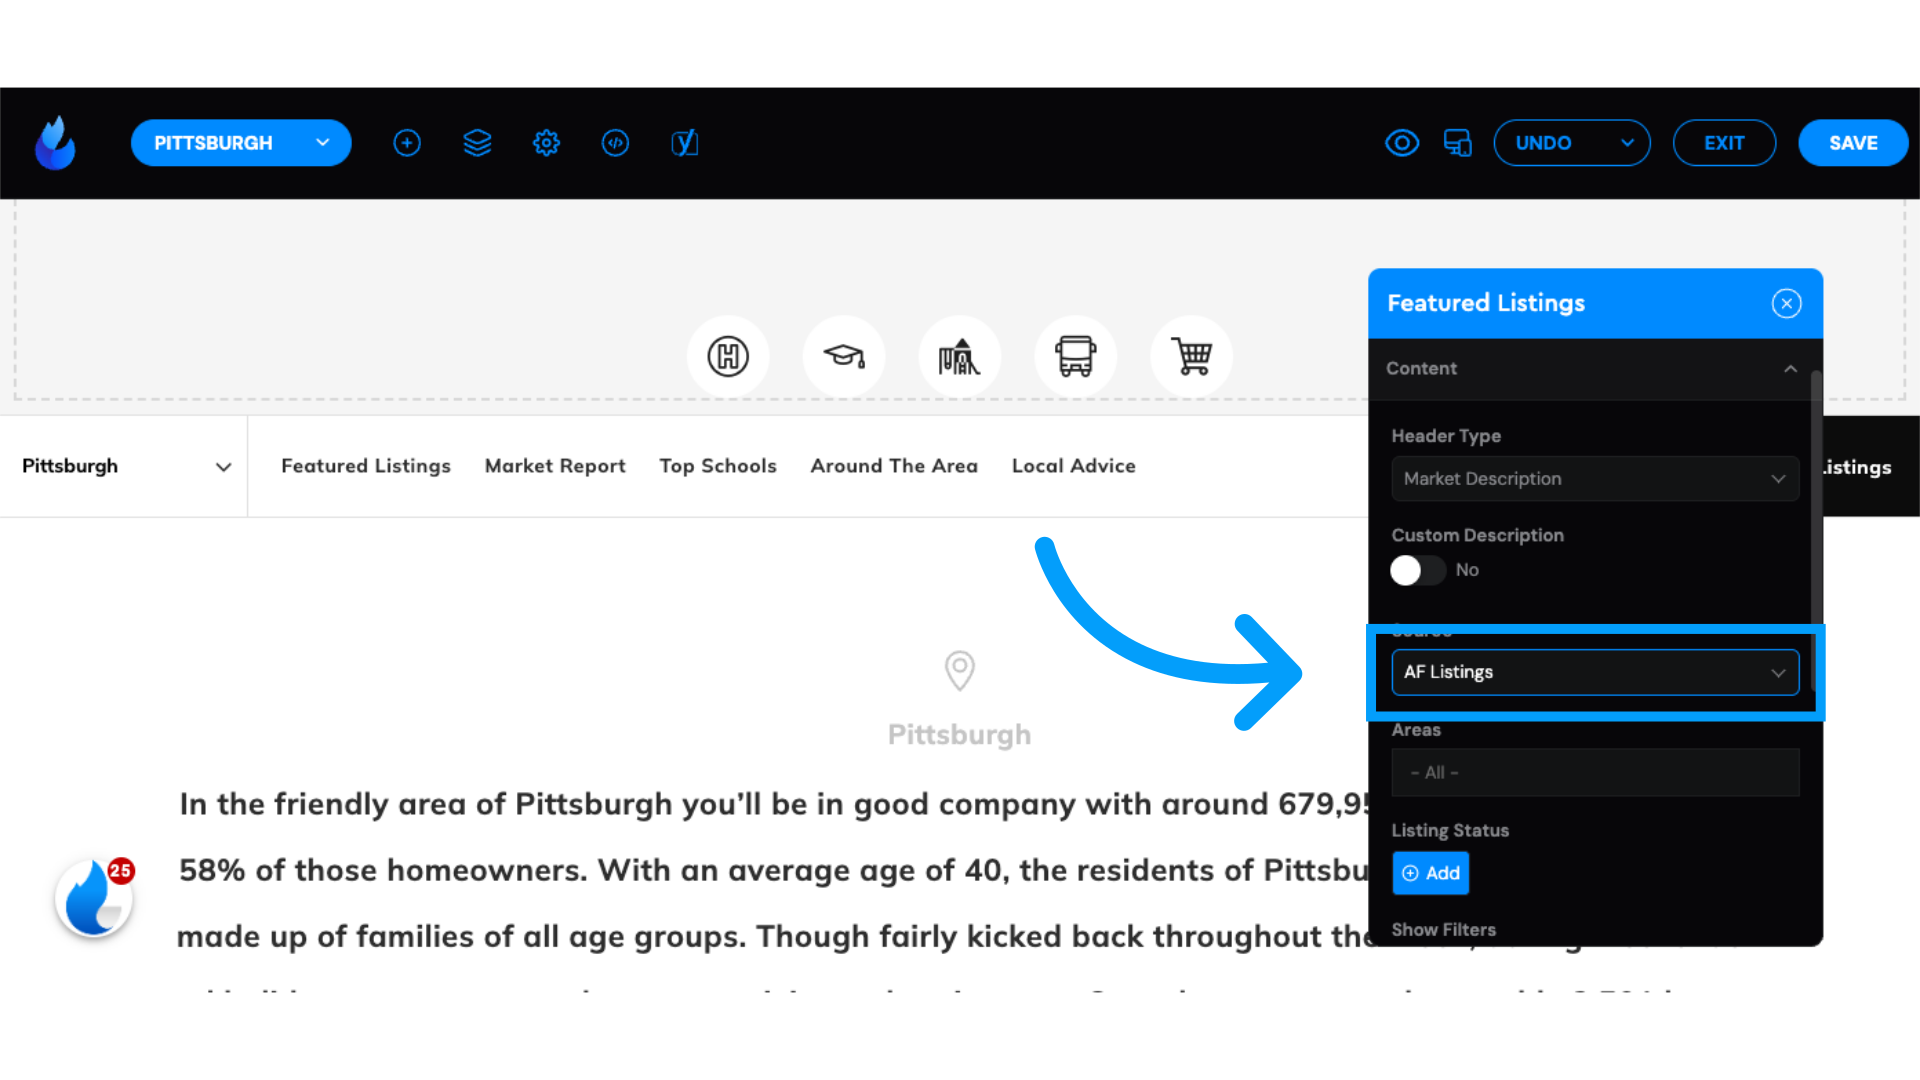Expand the Areas all filter
This screenshot has width=1920, height=1080.
1594,773
